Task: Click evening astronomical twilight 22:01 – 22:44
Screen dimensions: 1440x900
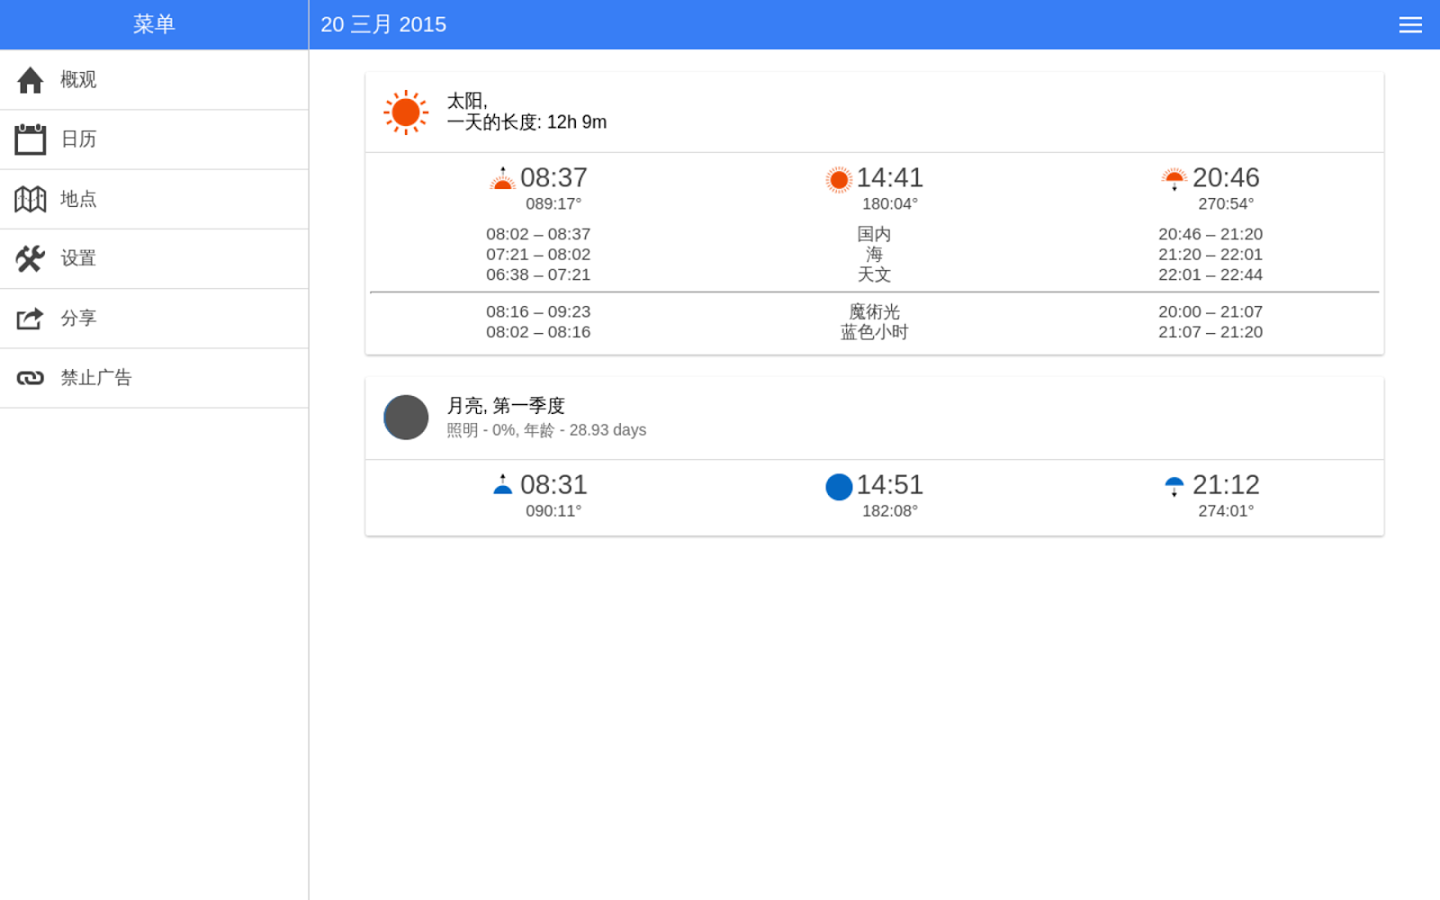Action: 1210,274
